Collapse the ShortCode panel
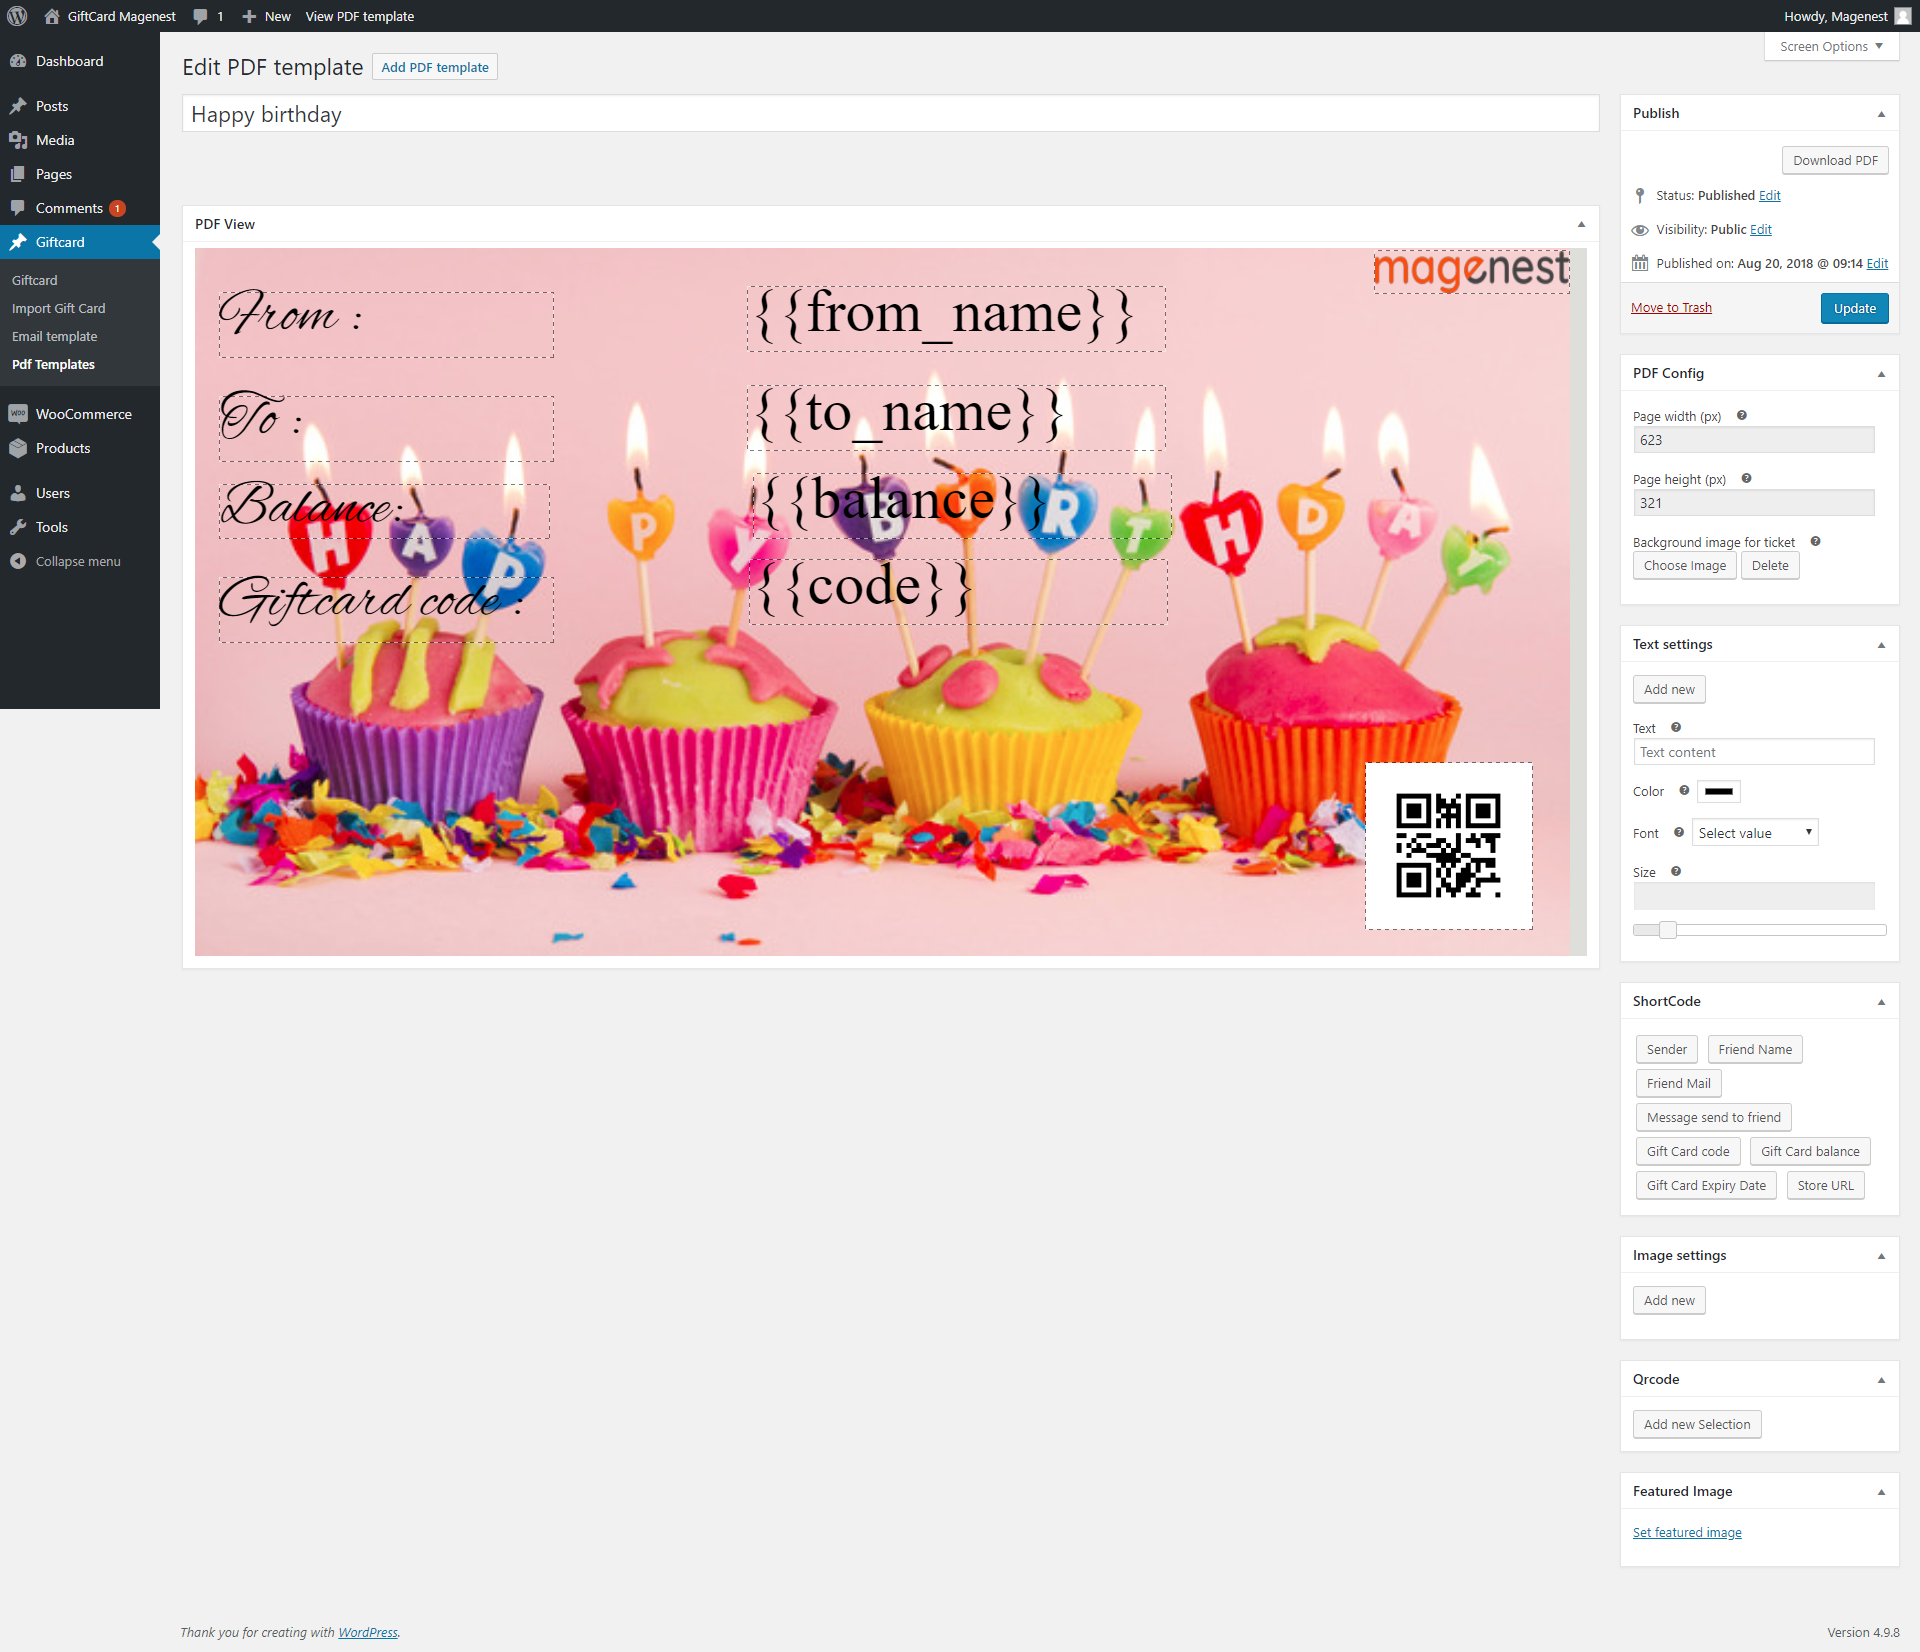The image size is (1920, 1652). pos(1881,1002)
